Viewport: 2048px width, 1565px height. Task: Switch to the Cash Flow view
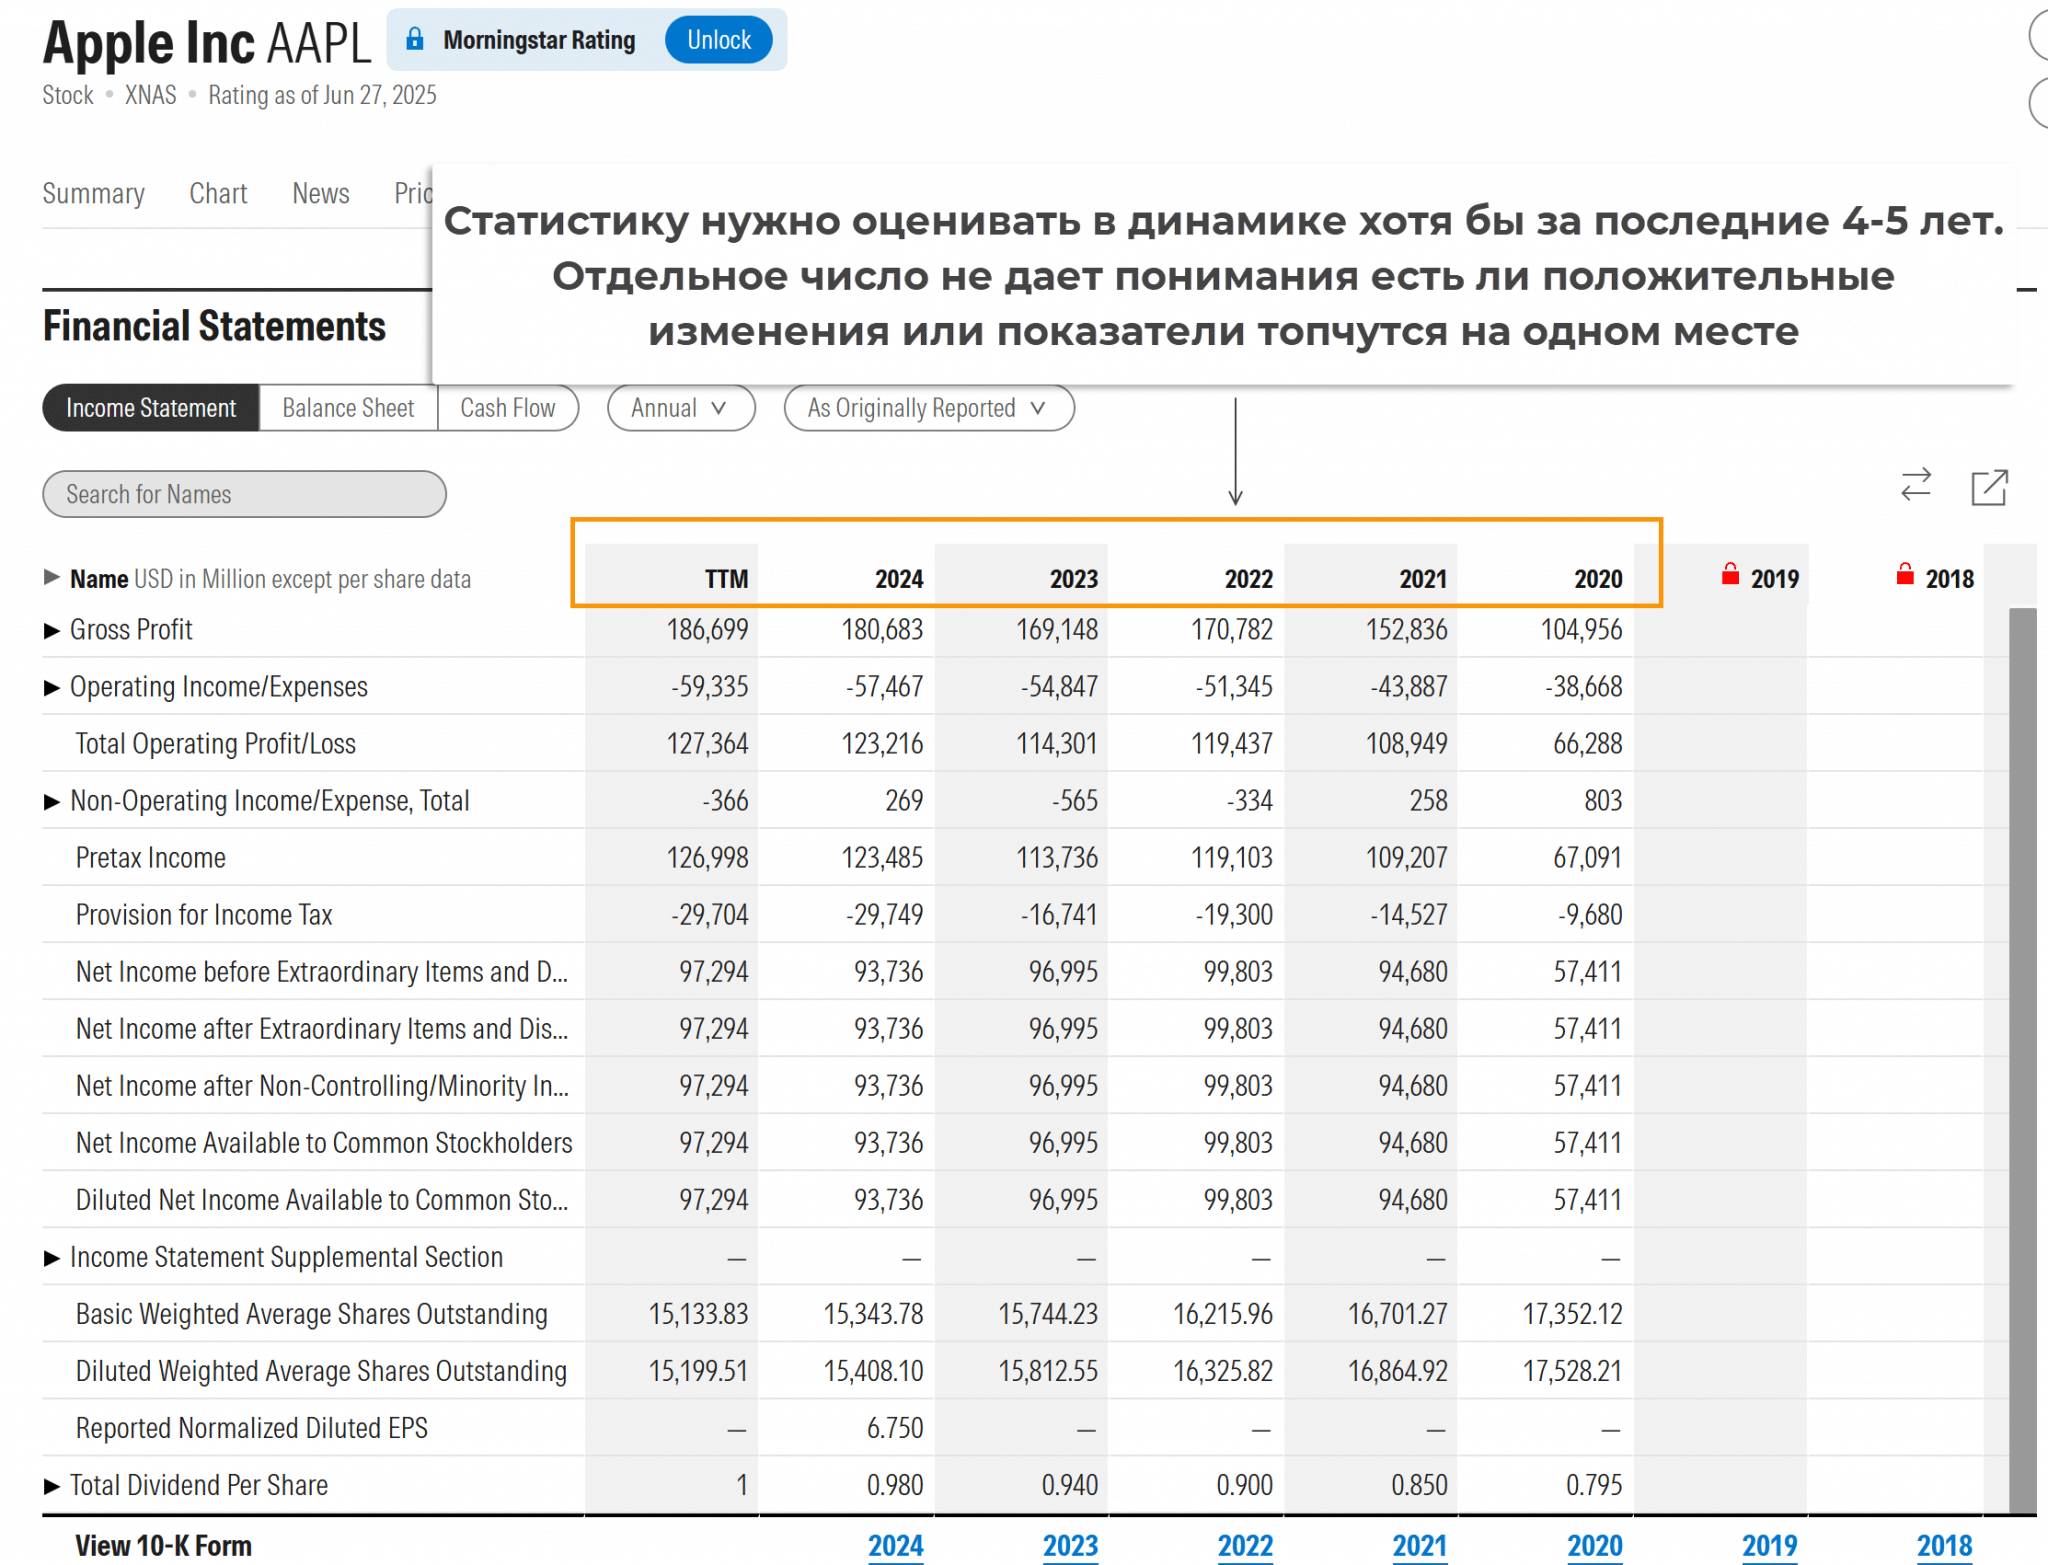(x=507, y=408)
